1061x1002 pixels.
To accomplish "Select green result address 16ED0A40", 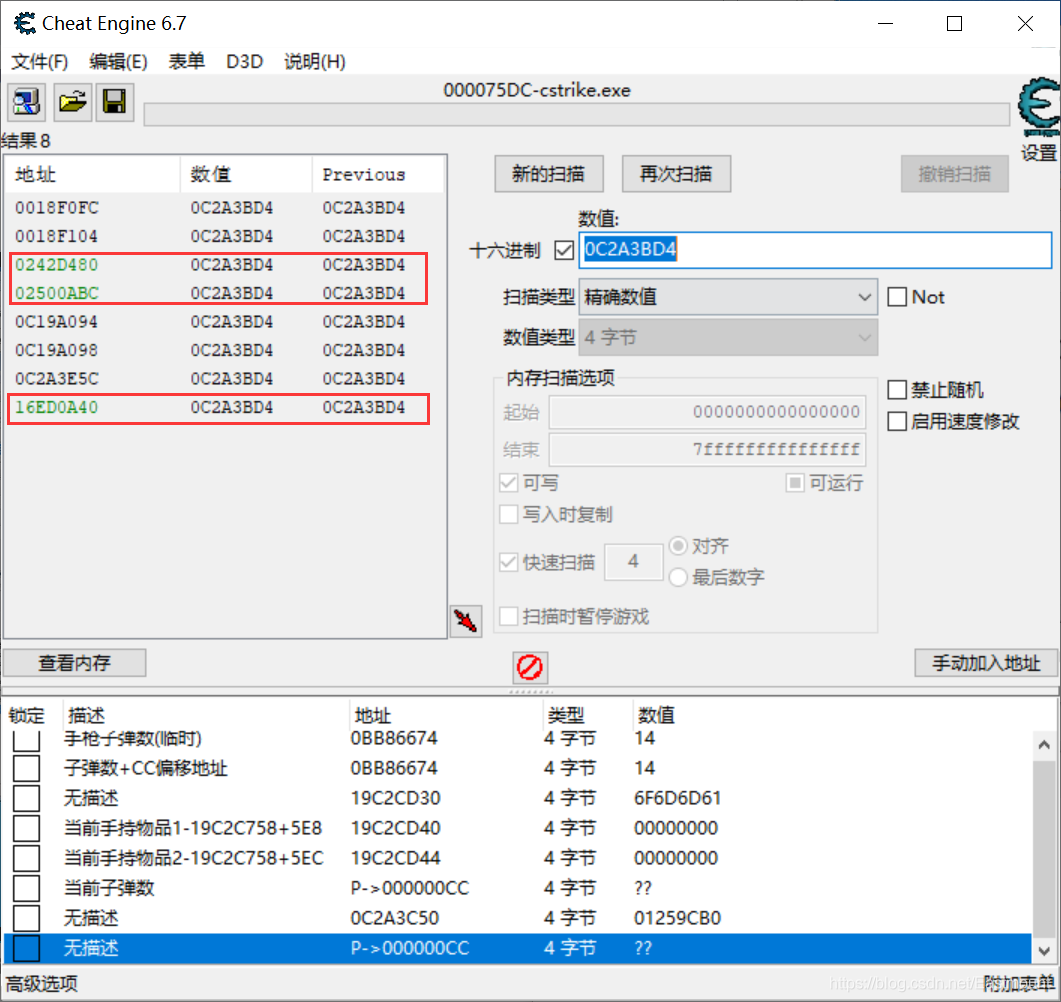I will (57, 408).
